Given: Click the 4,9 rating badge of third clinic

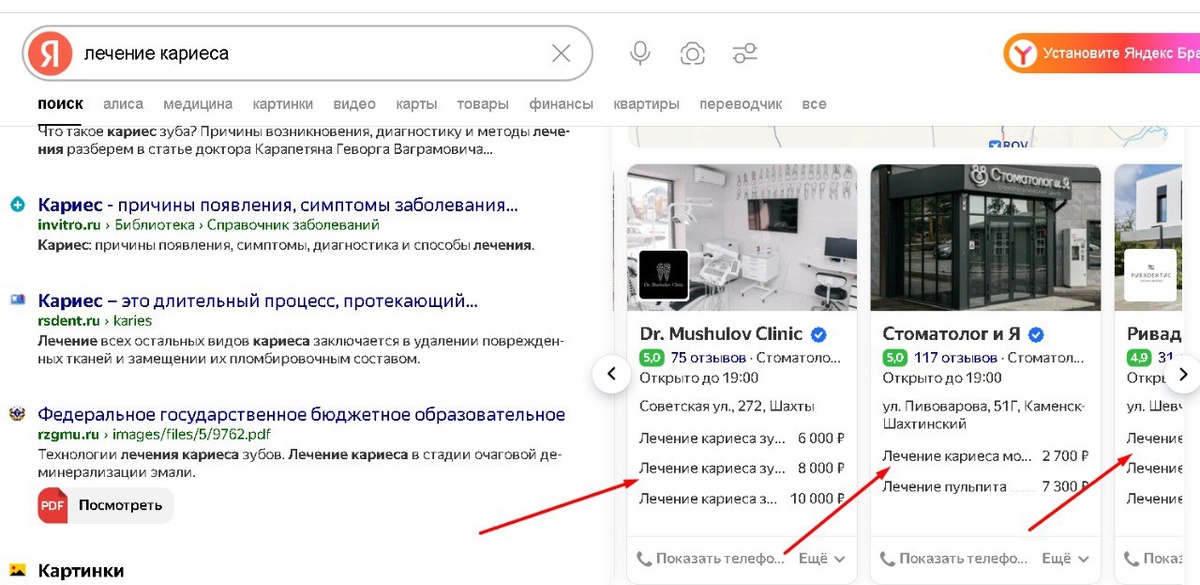Looking at the screenshot, I should point(1139,357).
